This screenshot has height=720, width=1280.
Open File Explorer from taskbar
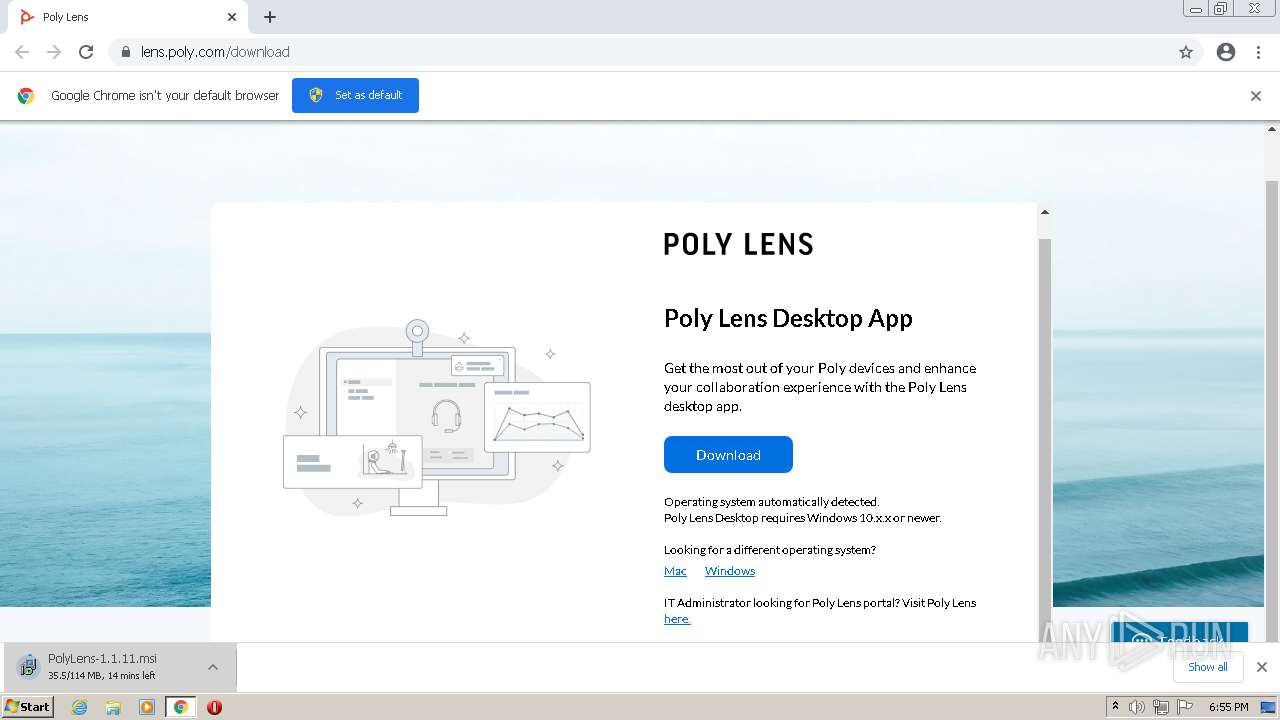coord(113,707)
